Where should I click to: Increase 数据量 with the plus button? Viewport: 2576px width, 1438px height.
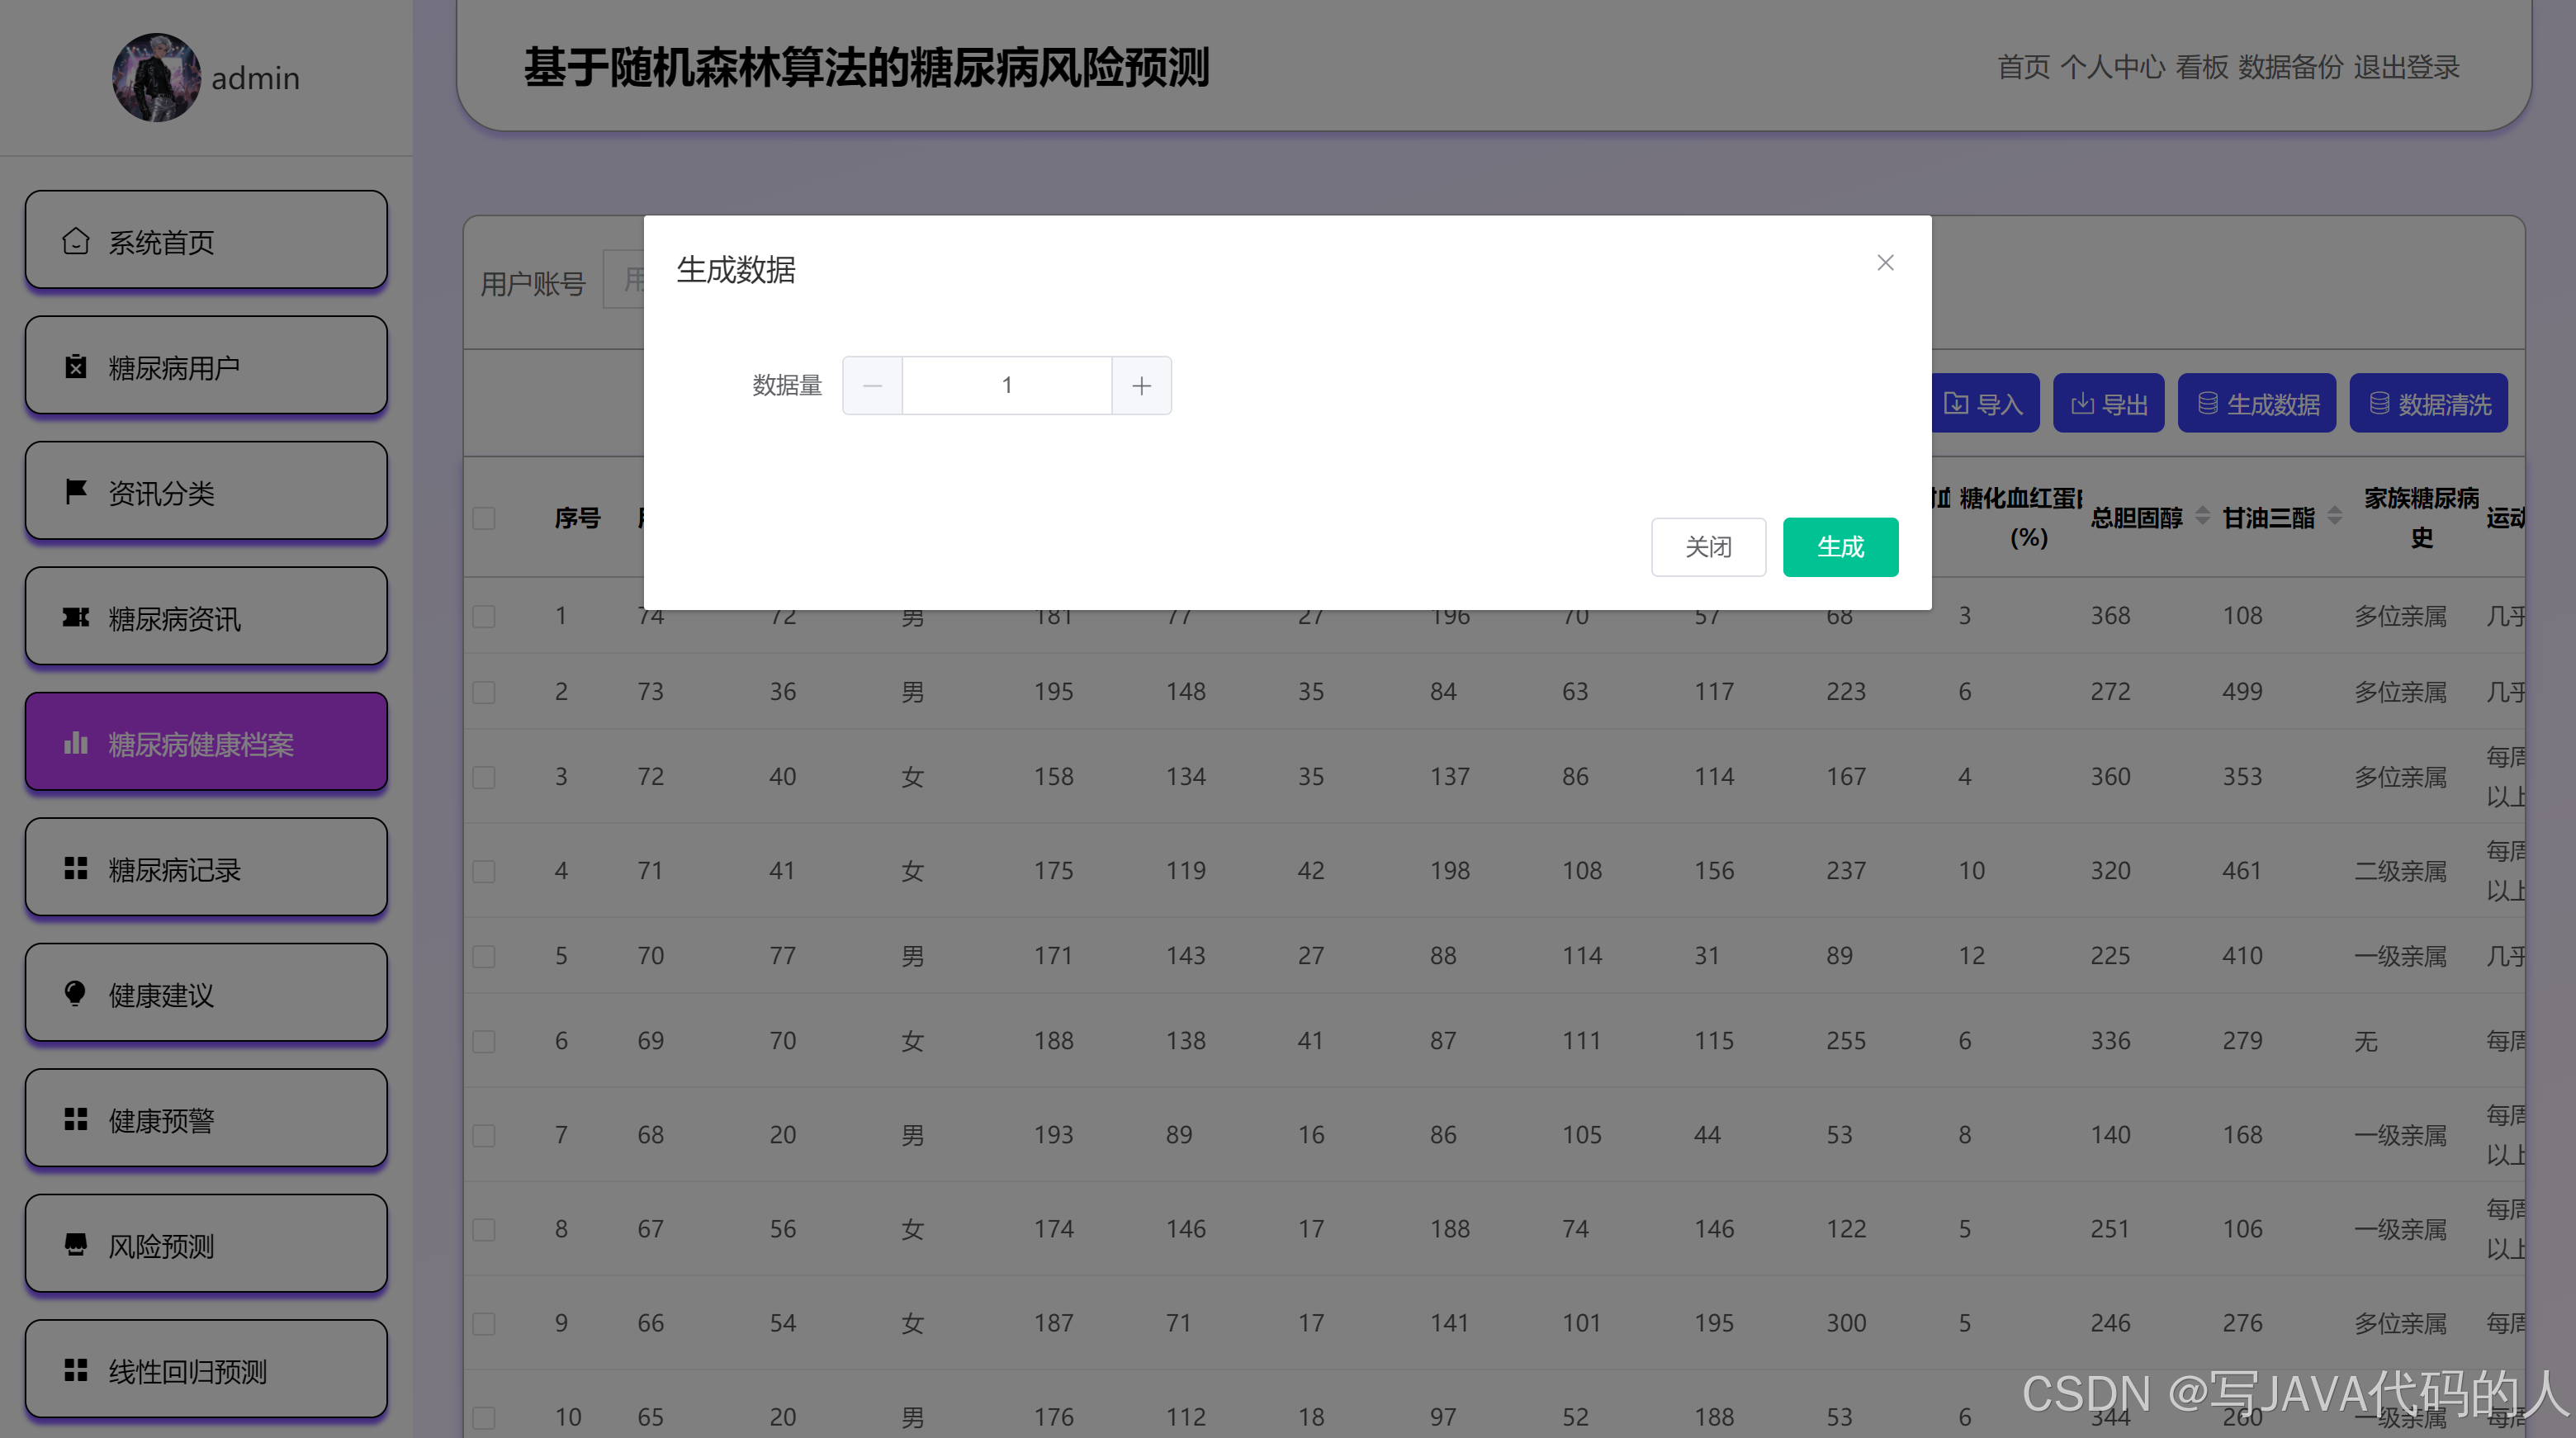click(1141, 385)
